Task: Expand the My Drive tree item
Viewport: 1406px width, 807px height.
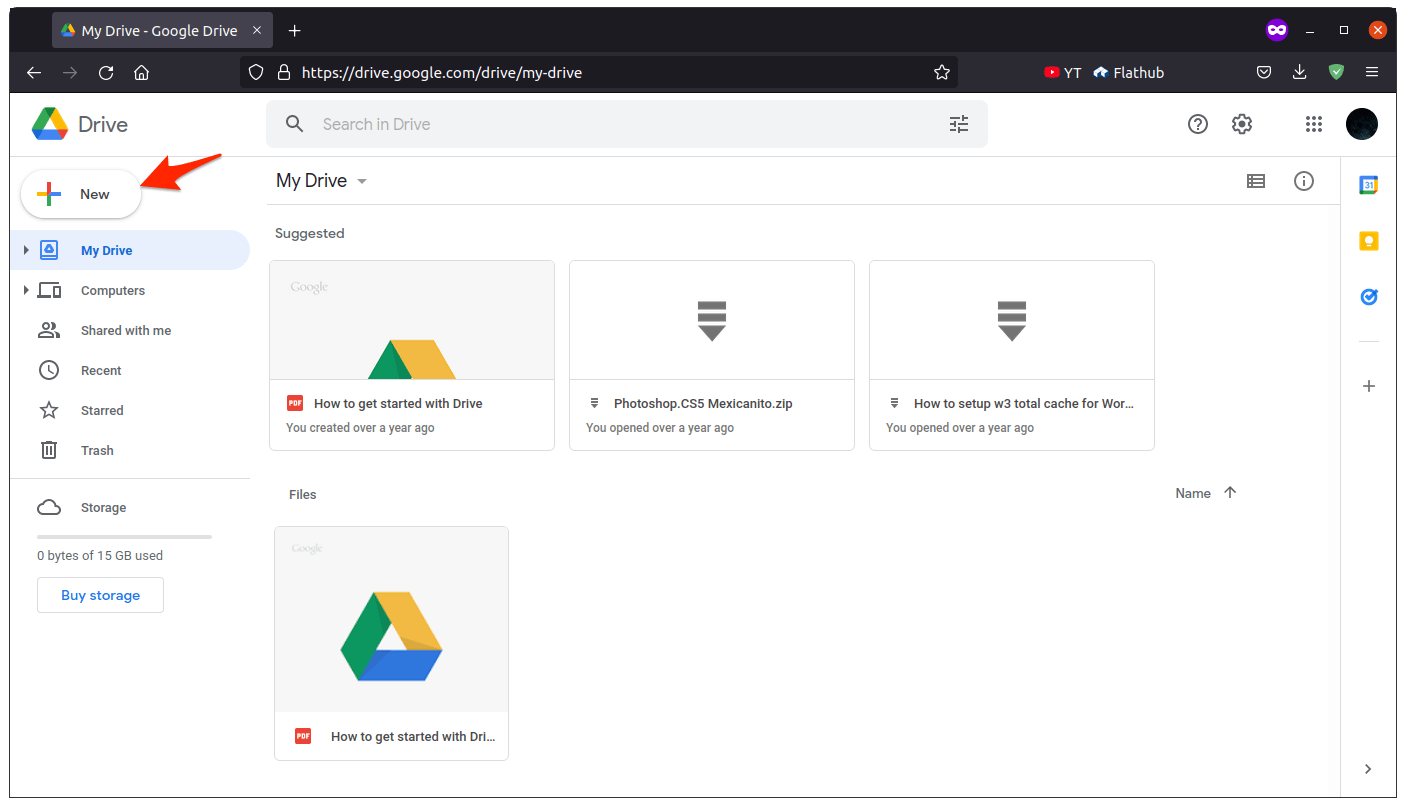Action: tap(26, 250)
